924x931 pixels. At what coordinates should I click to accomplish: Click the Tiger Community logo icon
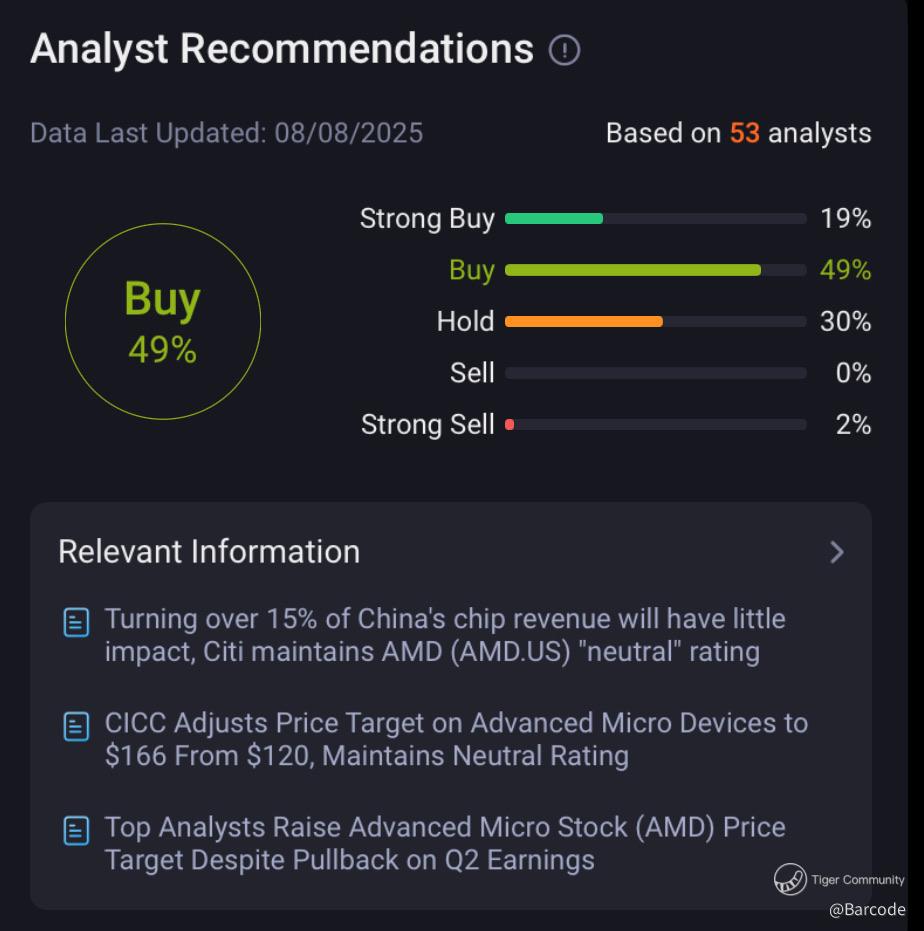pos(790,879)
